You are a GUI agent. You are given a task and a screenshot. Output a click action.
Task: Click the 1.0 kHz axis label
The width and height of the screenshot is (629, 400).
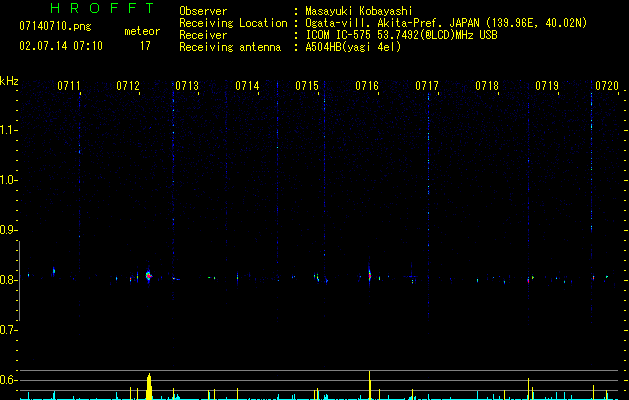pos(8,180)
